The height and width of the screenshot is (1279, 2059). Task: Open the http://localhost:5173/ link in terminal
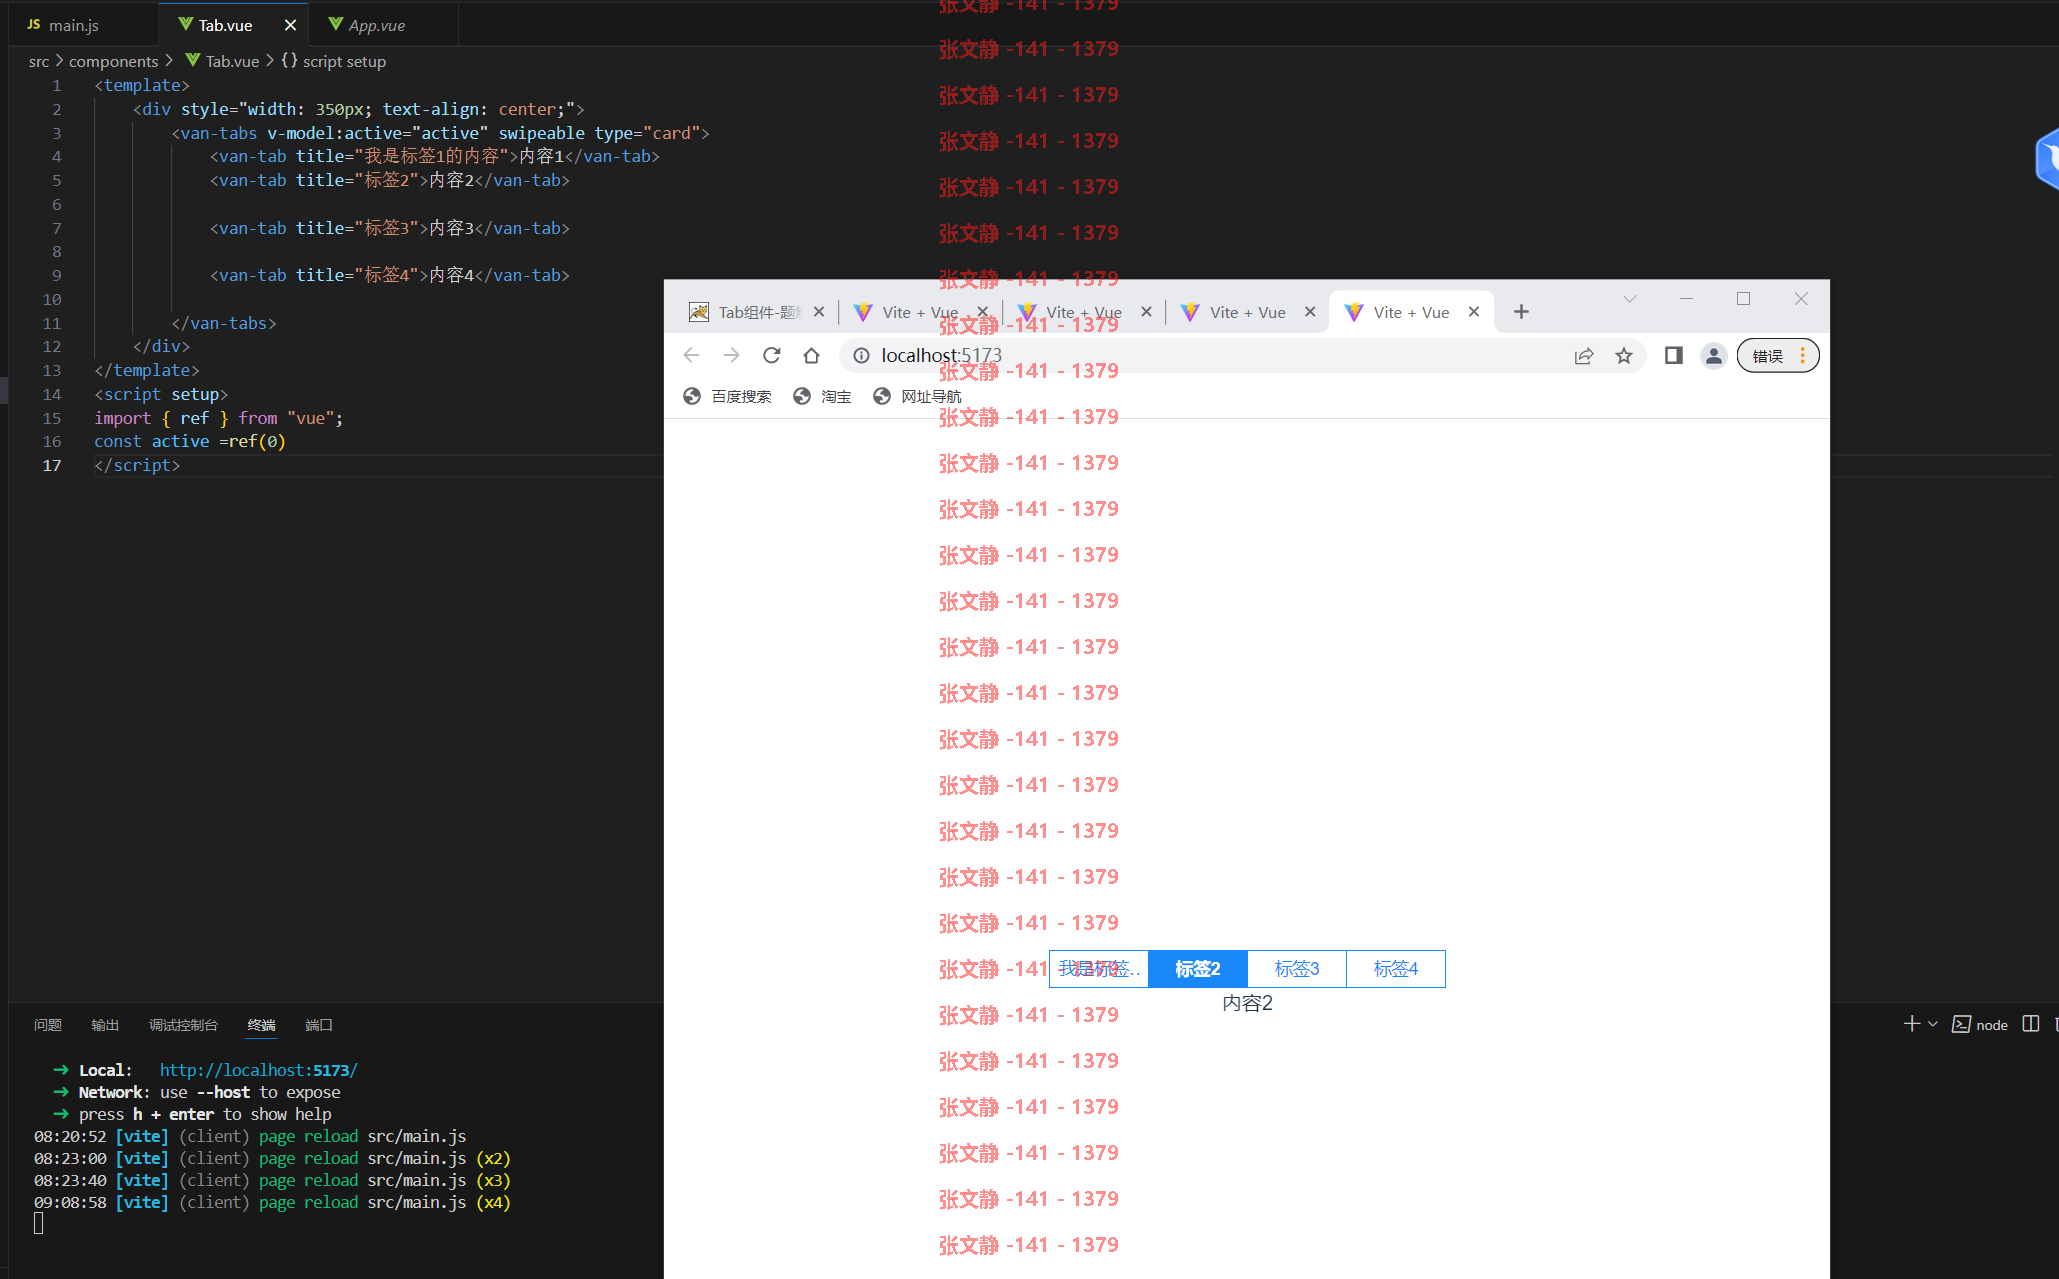pyautogui.click(x=258, y=1070)
